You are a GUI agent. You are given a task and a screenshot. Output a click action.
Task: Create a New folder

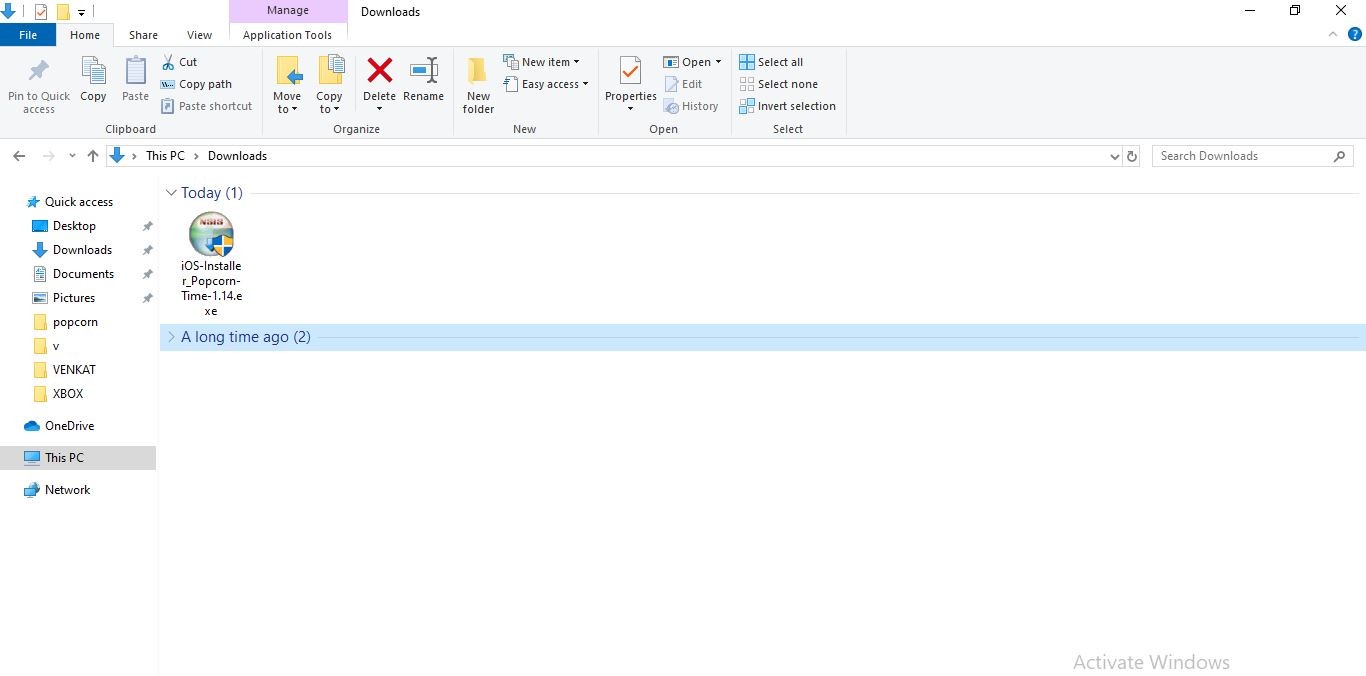(x=478, y=85)
